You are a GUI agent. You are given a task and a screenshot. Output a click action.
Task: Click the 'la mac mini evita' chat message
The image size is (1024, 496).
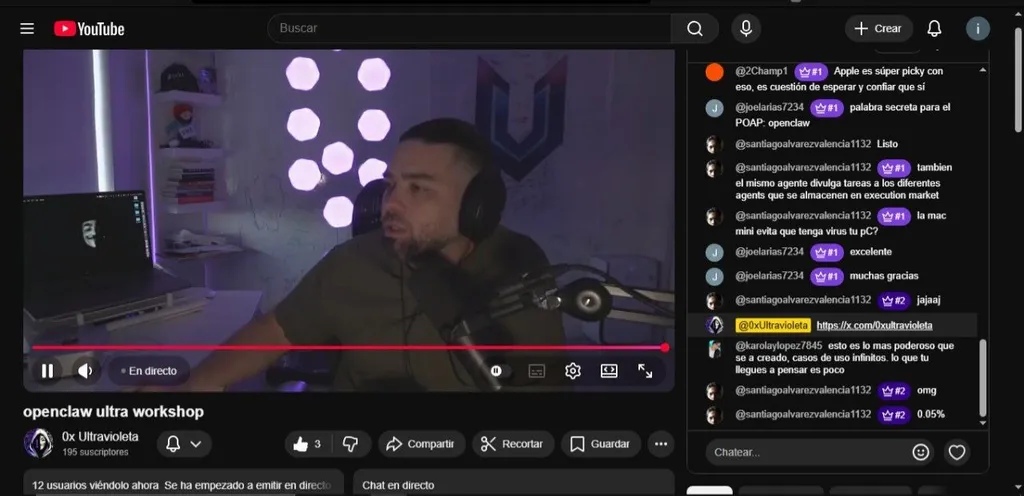[840, 223]
